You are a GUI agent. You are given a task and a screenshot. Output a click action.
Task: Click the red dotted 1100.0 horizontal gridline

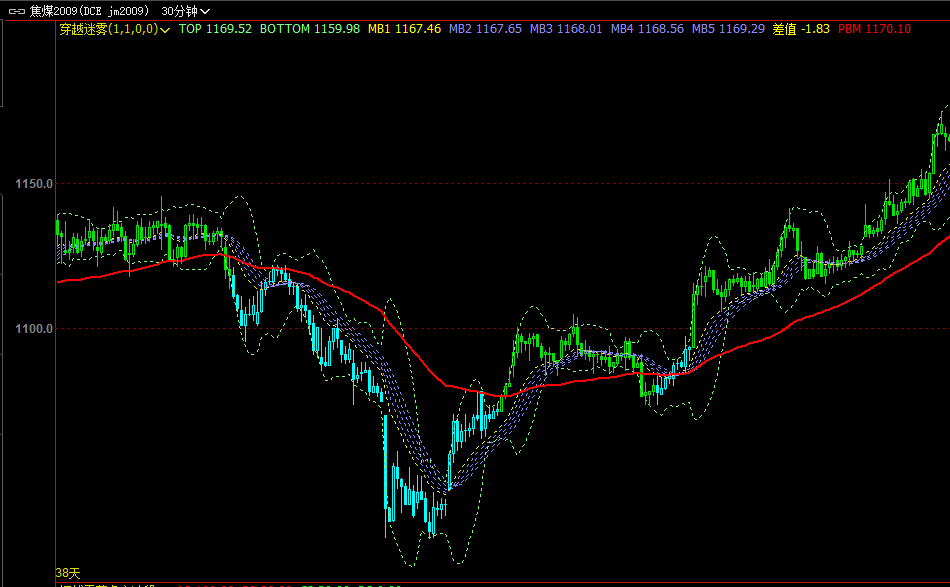(600, 328)
